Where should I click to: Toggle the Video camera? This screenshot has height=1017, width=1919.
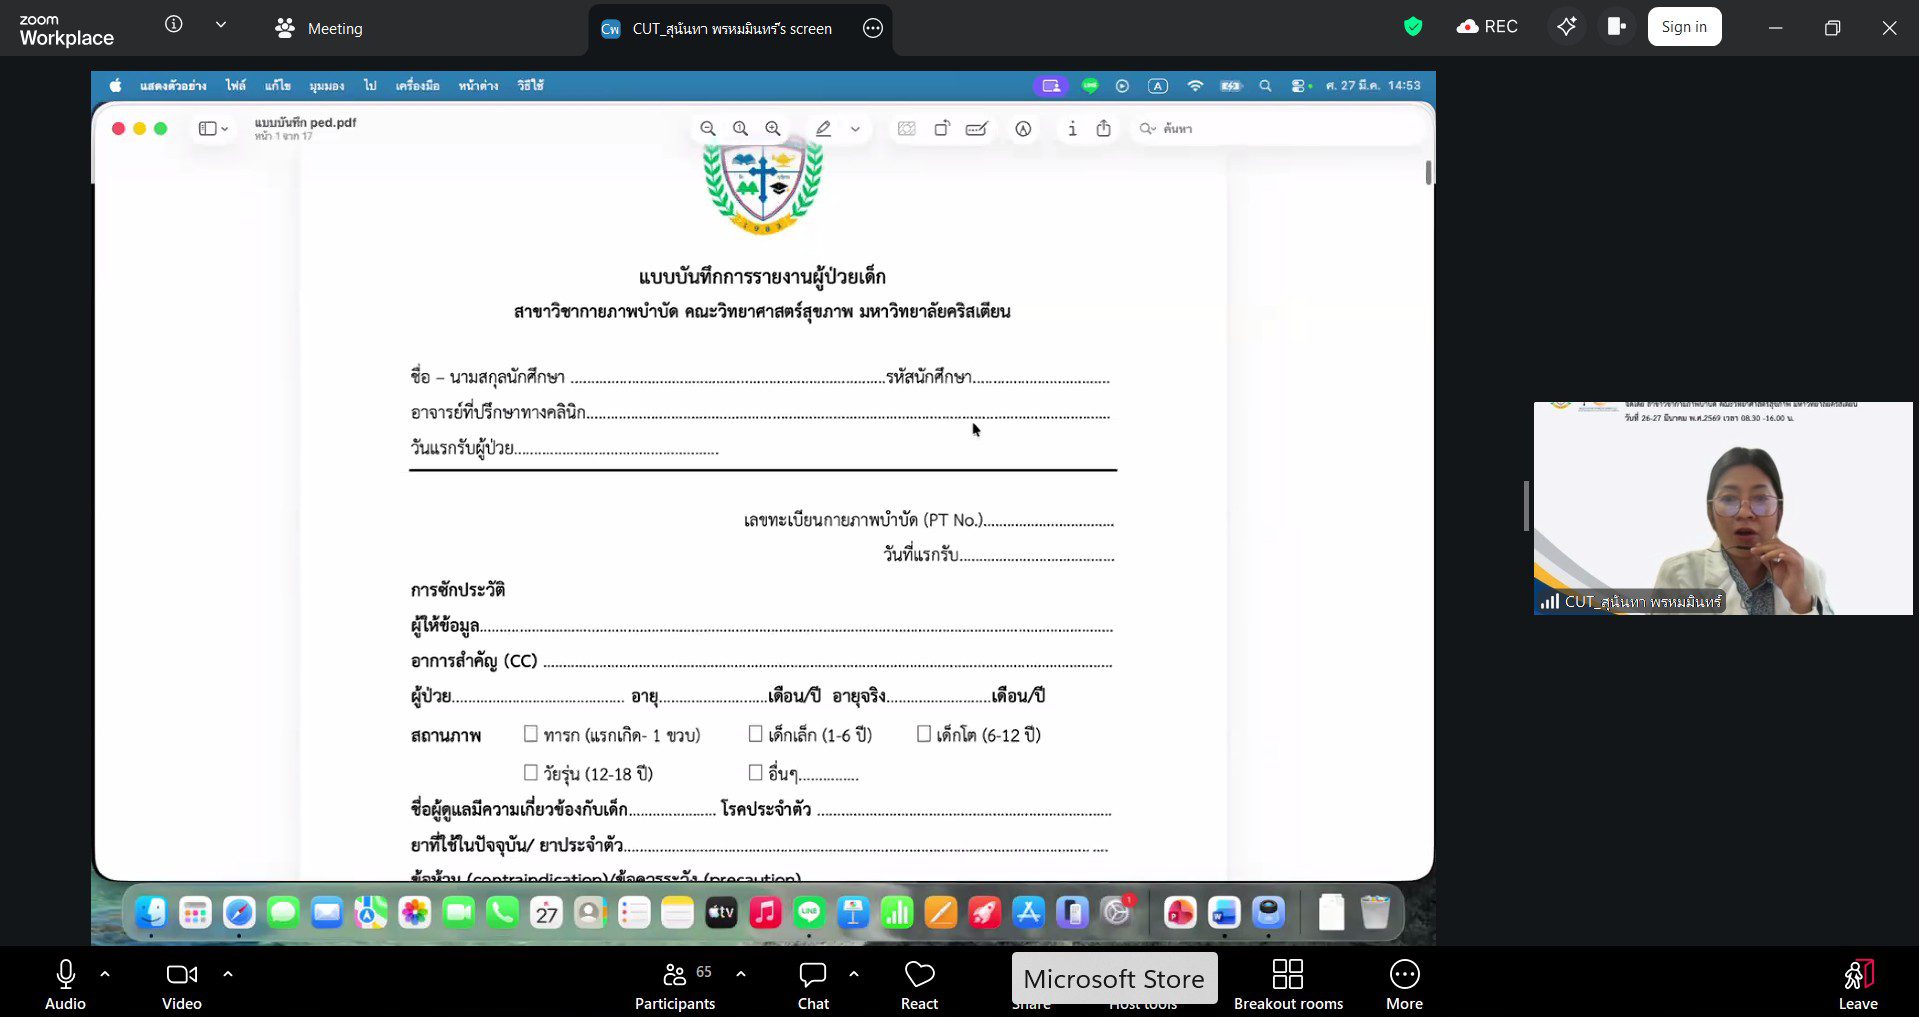[181, 985]
